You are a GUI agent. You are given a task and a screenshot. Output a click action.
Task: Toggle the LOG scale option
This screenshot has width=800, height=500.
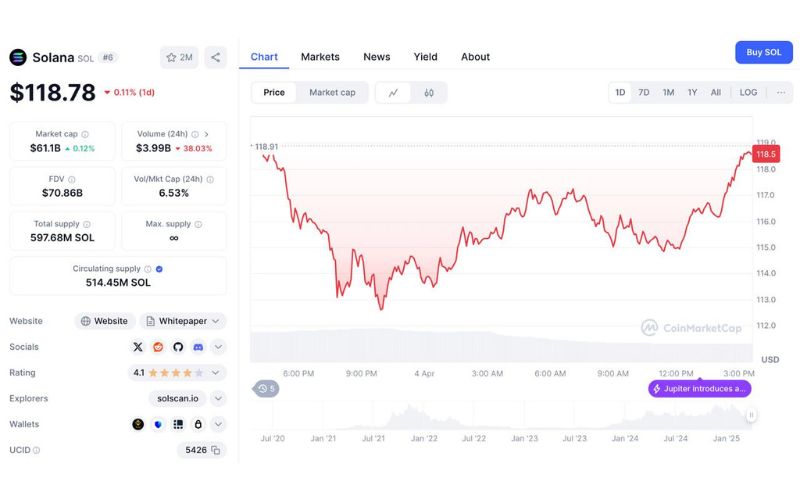748,92
